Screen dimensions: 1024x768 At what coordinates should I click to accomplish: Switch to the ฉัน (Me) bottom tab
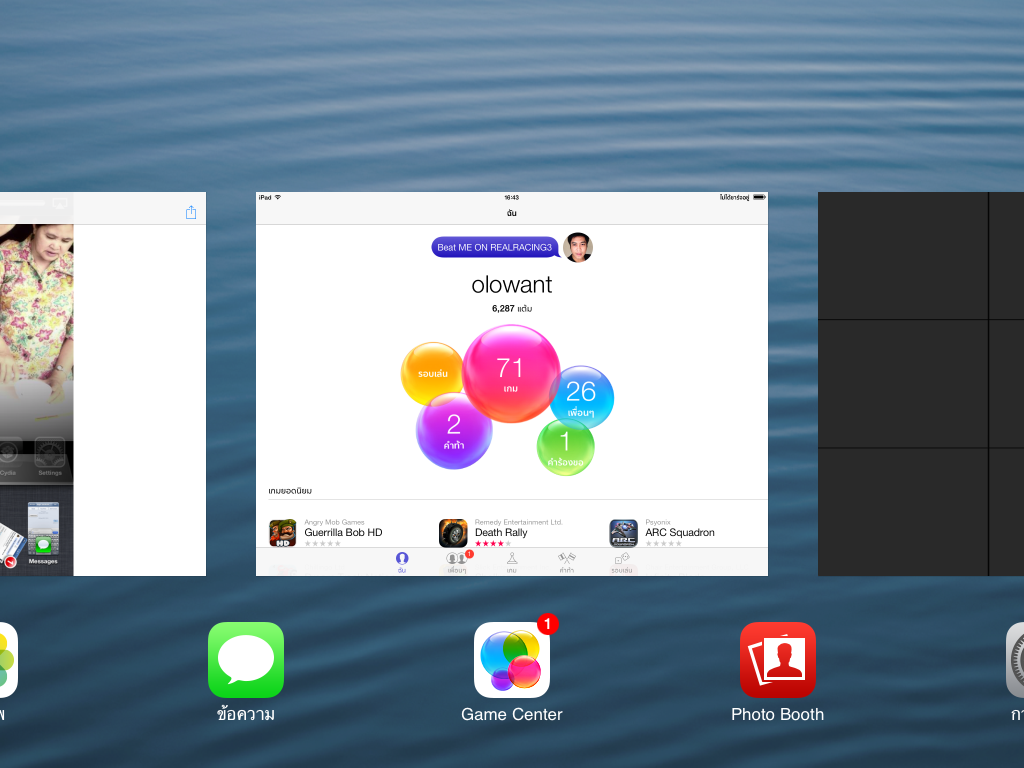pos(402,562)
